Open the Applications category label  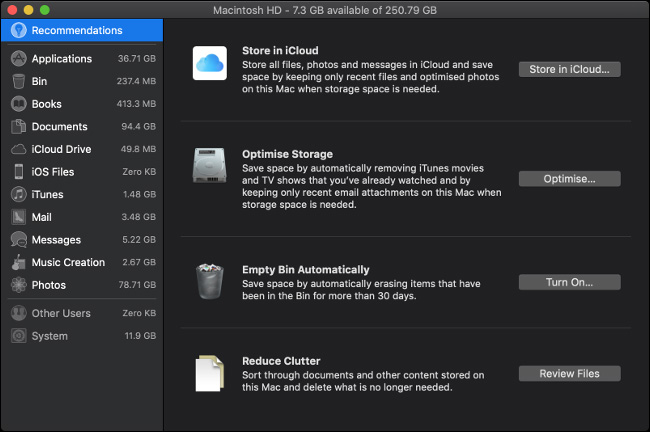[62, 59]
